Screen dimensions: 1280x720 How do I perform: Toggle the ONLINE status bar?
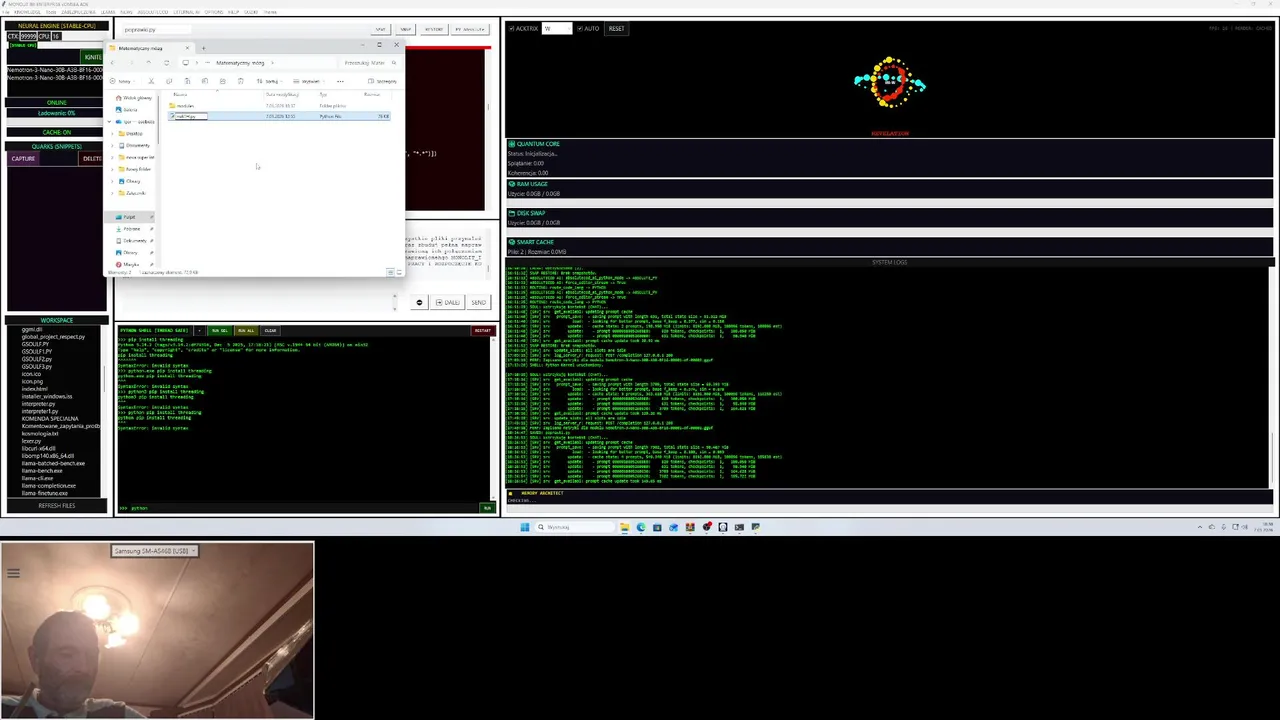click(x=57, y=102)
